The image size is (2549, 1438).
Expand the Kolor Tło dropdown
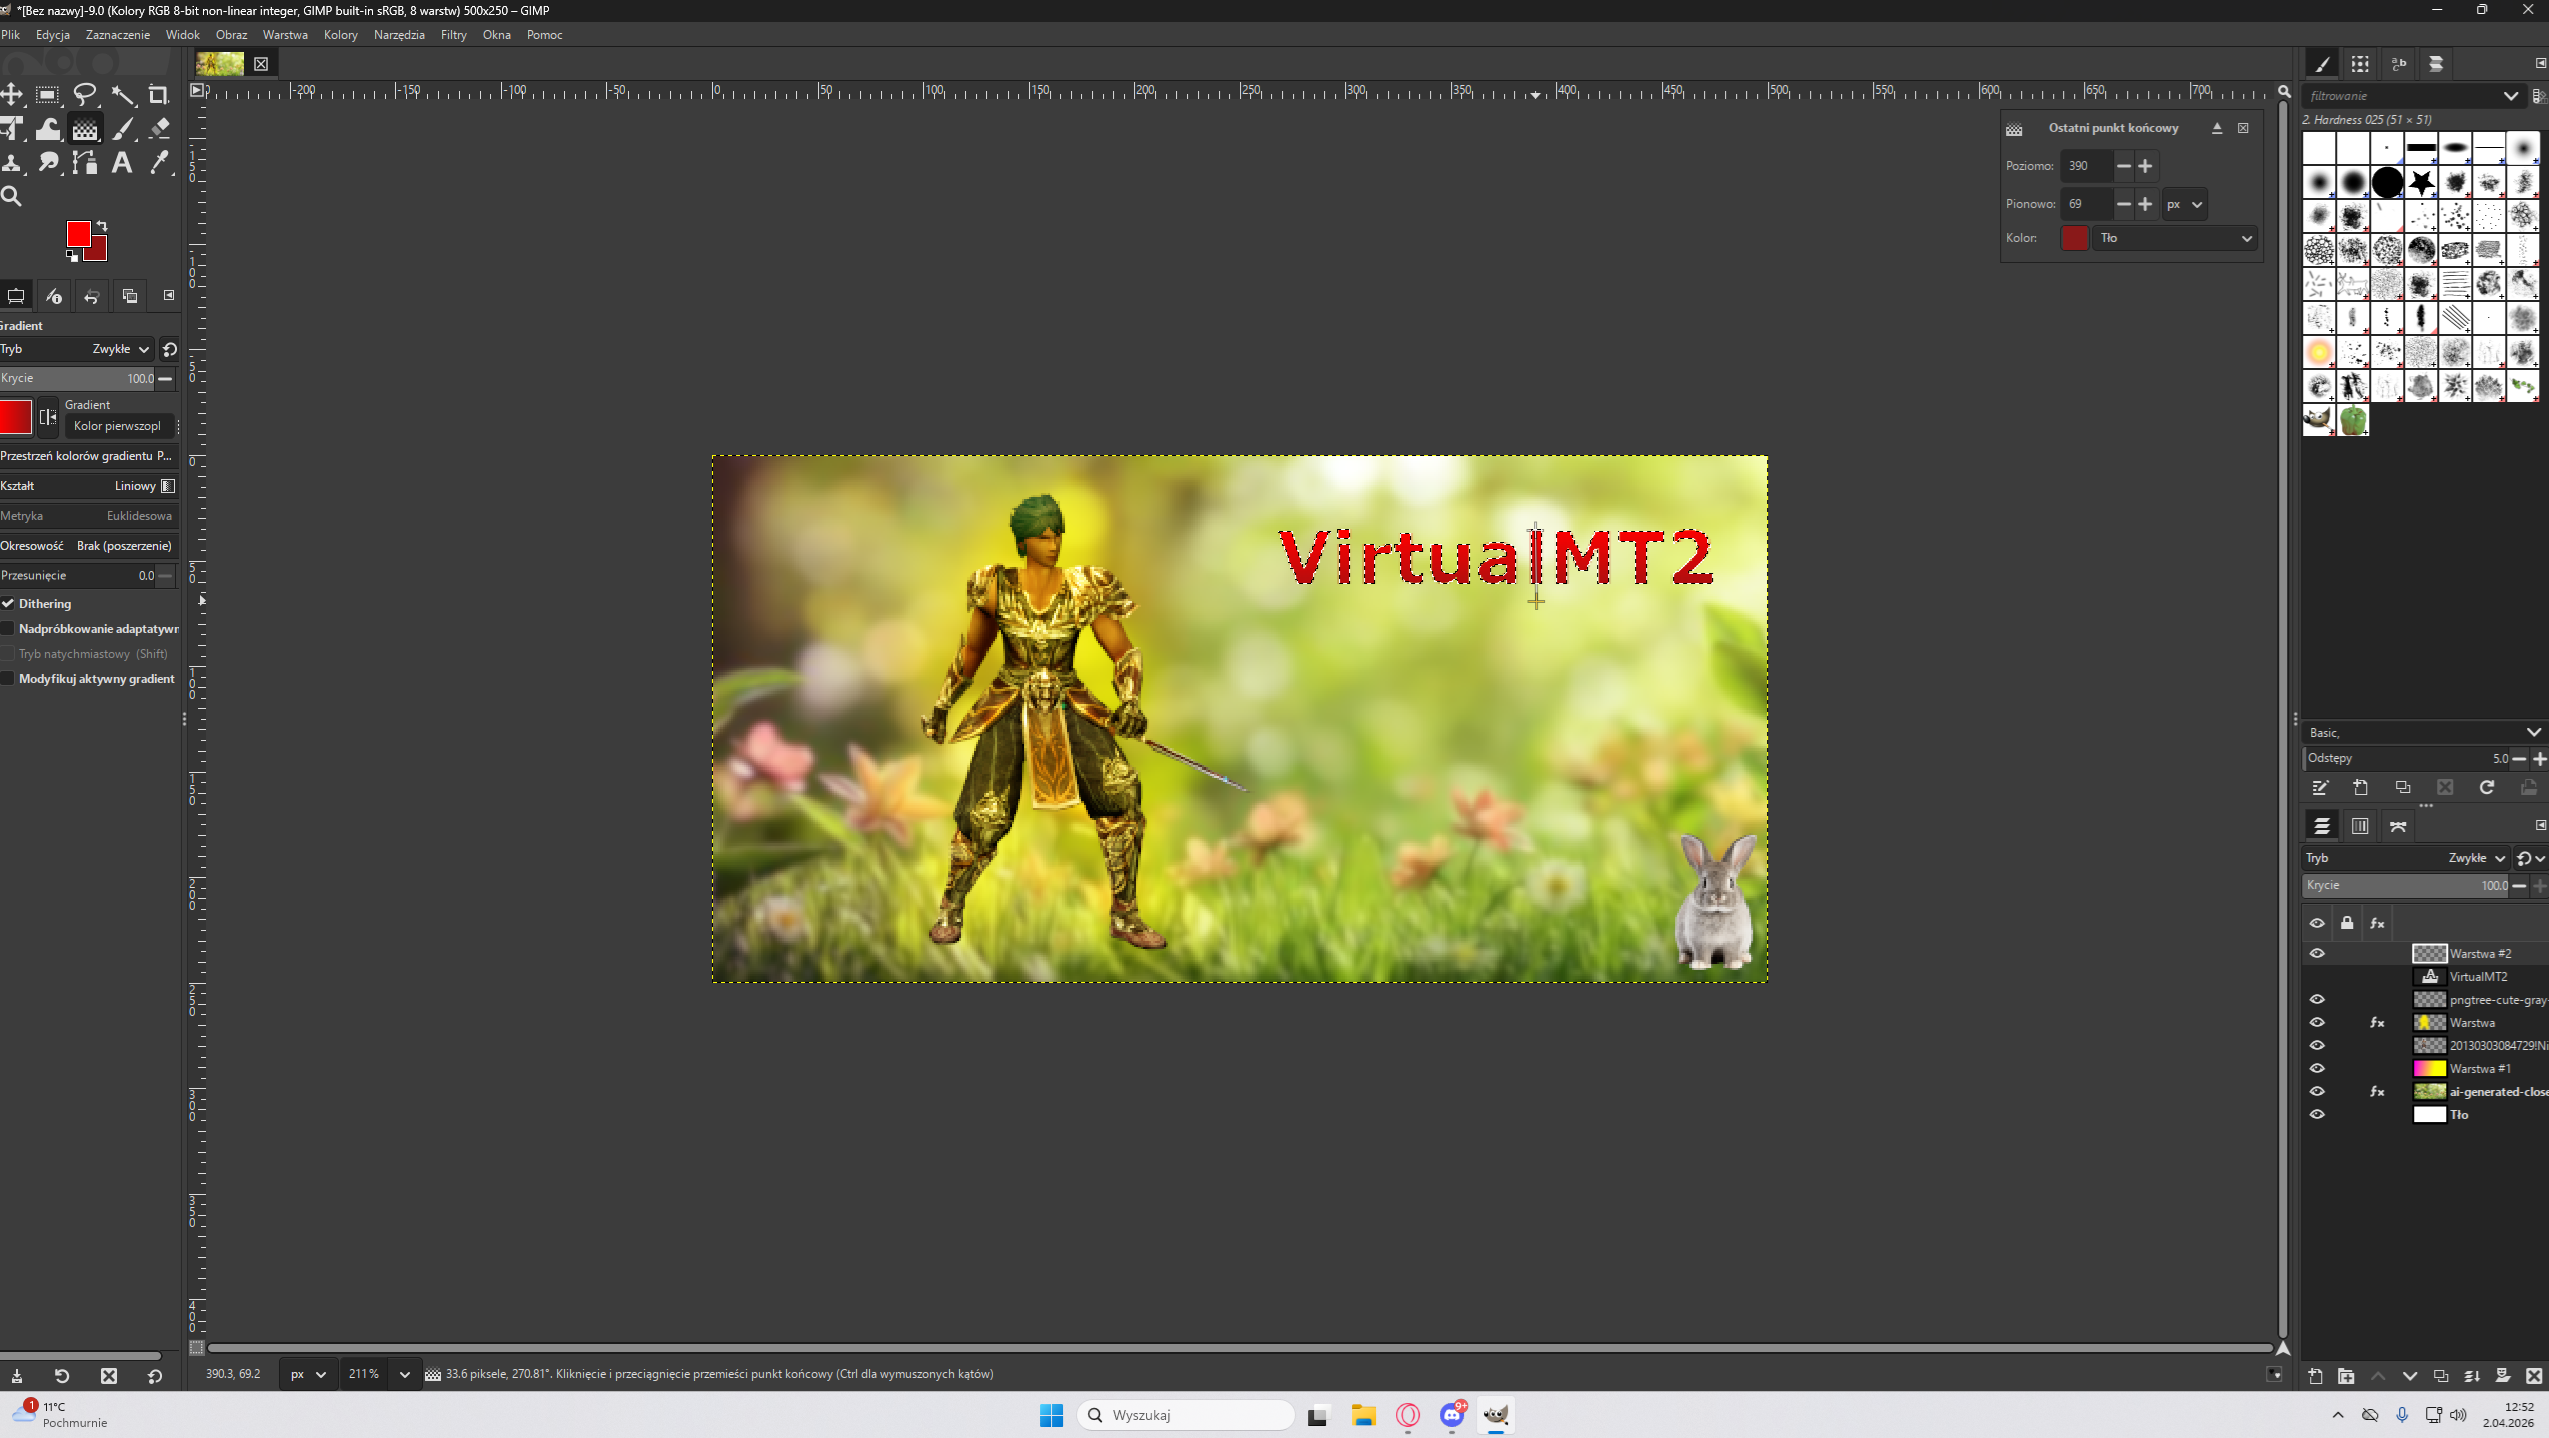[2175, 238]
